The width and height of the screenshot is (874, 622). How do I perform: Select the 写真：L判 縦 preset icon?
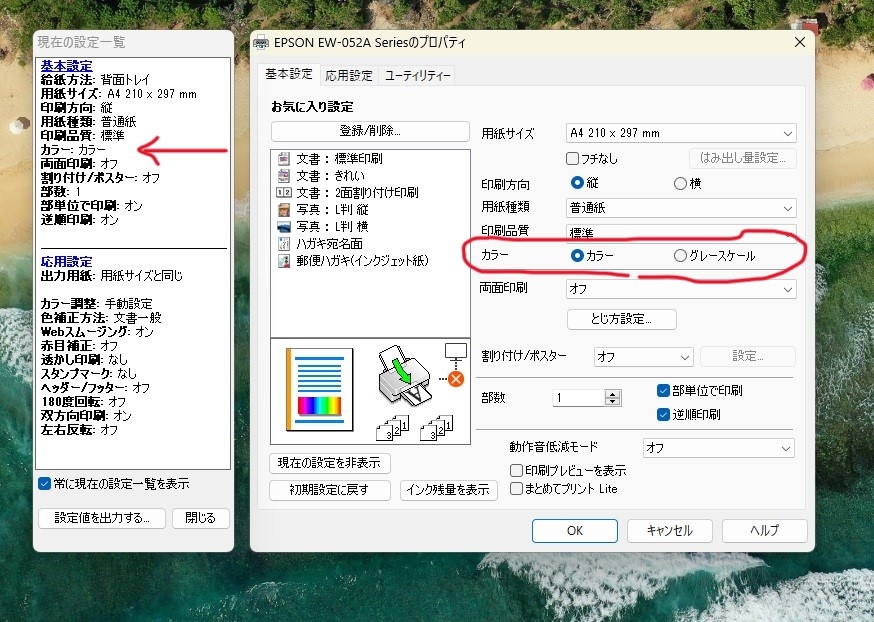coord(284,210)
